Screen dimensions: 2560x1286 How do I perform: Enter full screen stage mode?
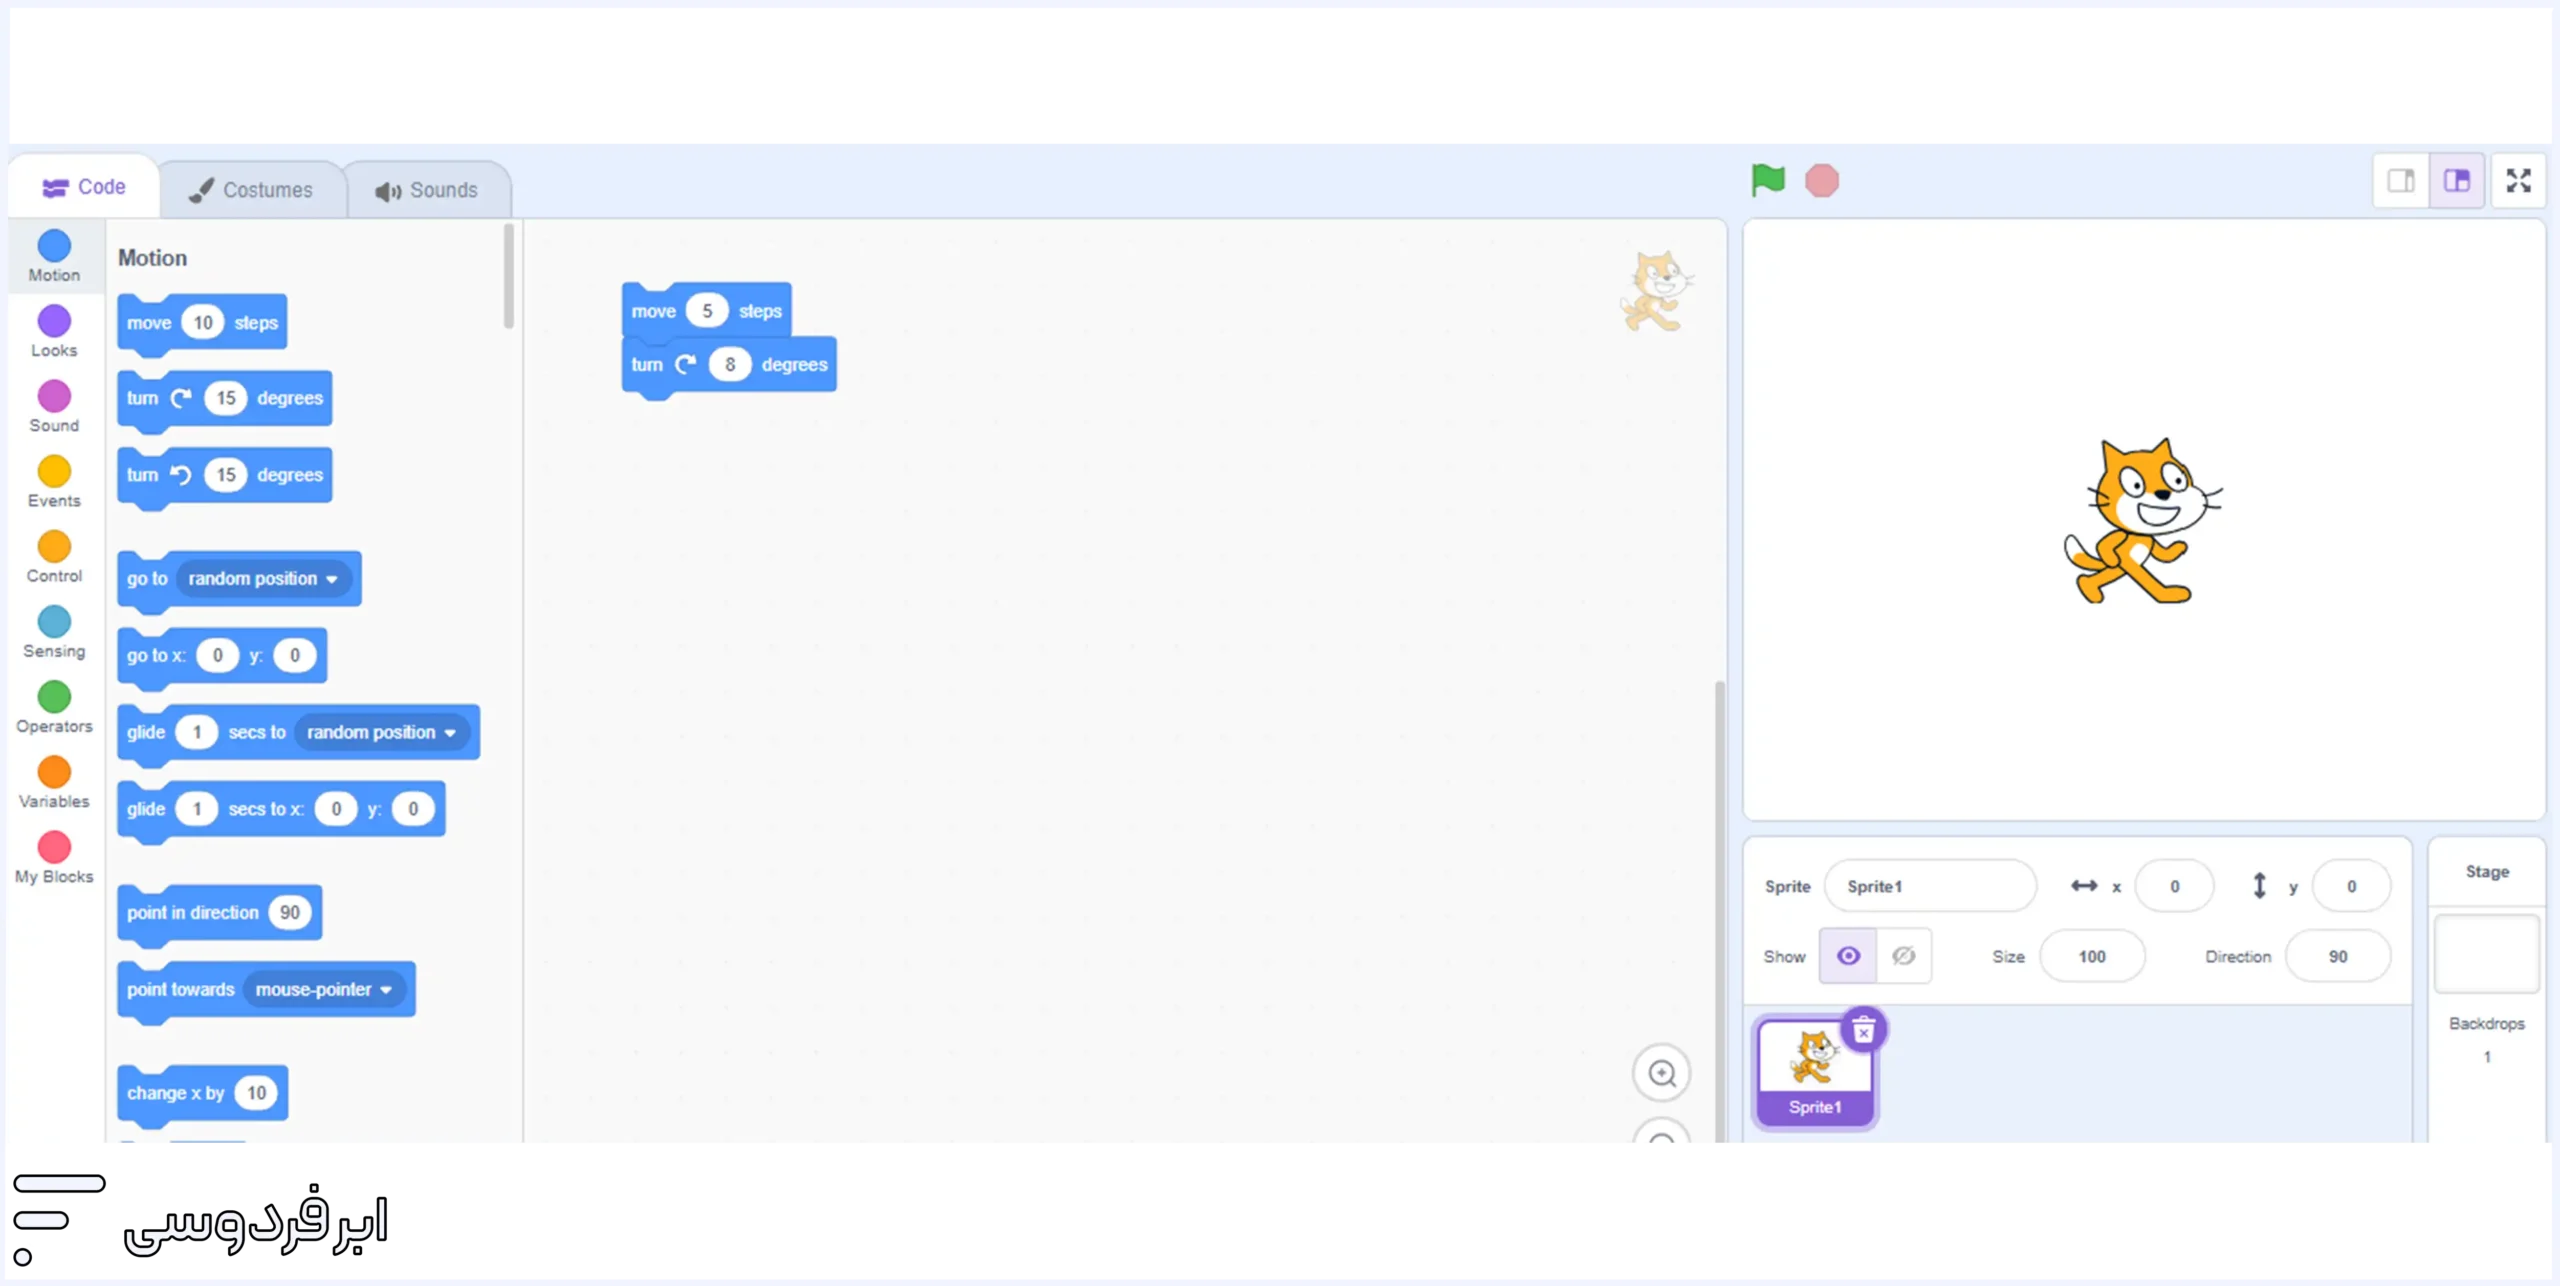tap(2518, 181)
